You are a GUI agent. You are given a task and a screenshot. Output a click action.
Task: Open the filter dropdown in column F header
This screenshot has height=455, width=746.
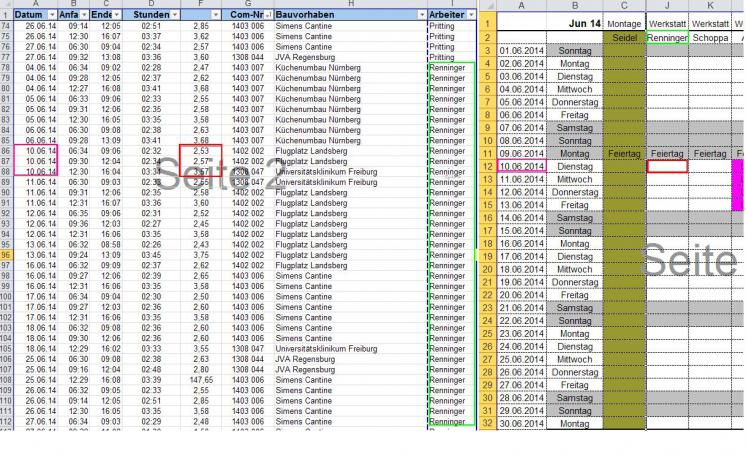pyautogui.click(x=216, y=15)
